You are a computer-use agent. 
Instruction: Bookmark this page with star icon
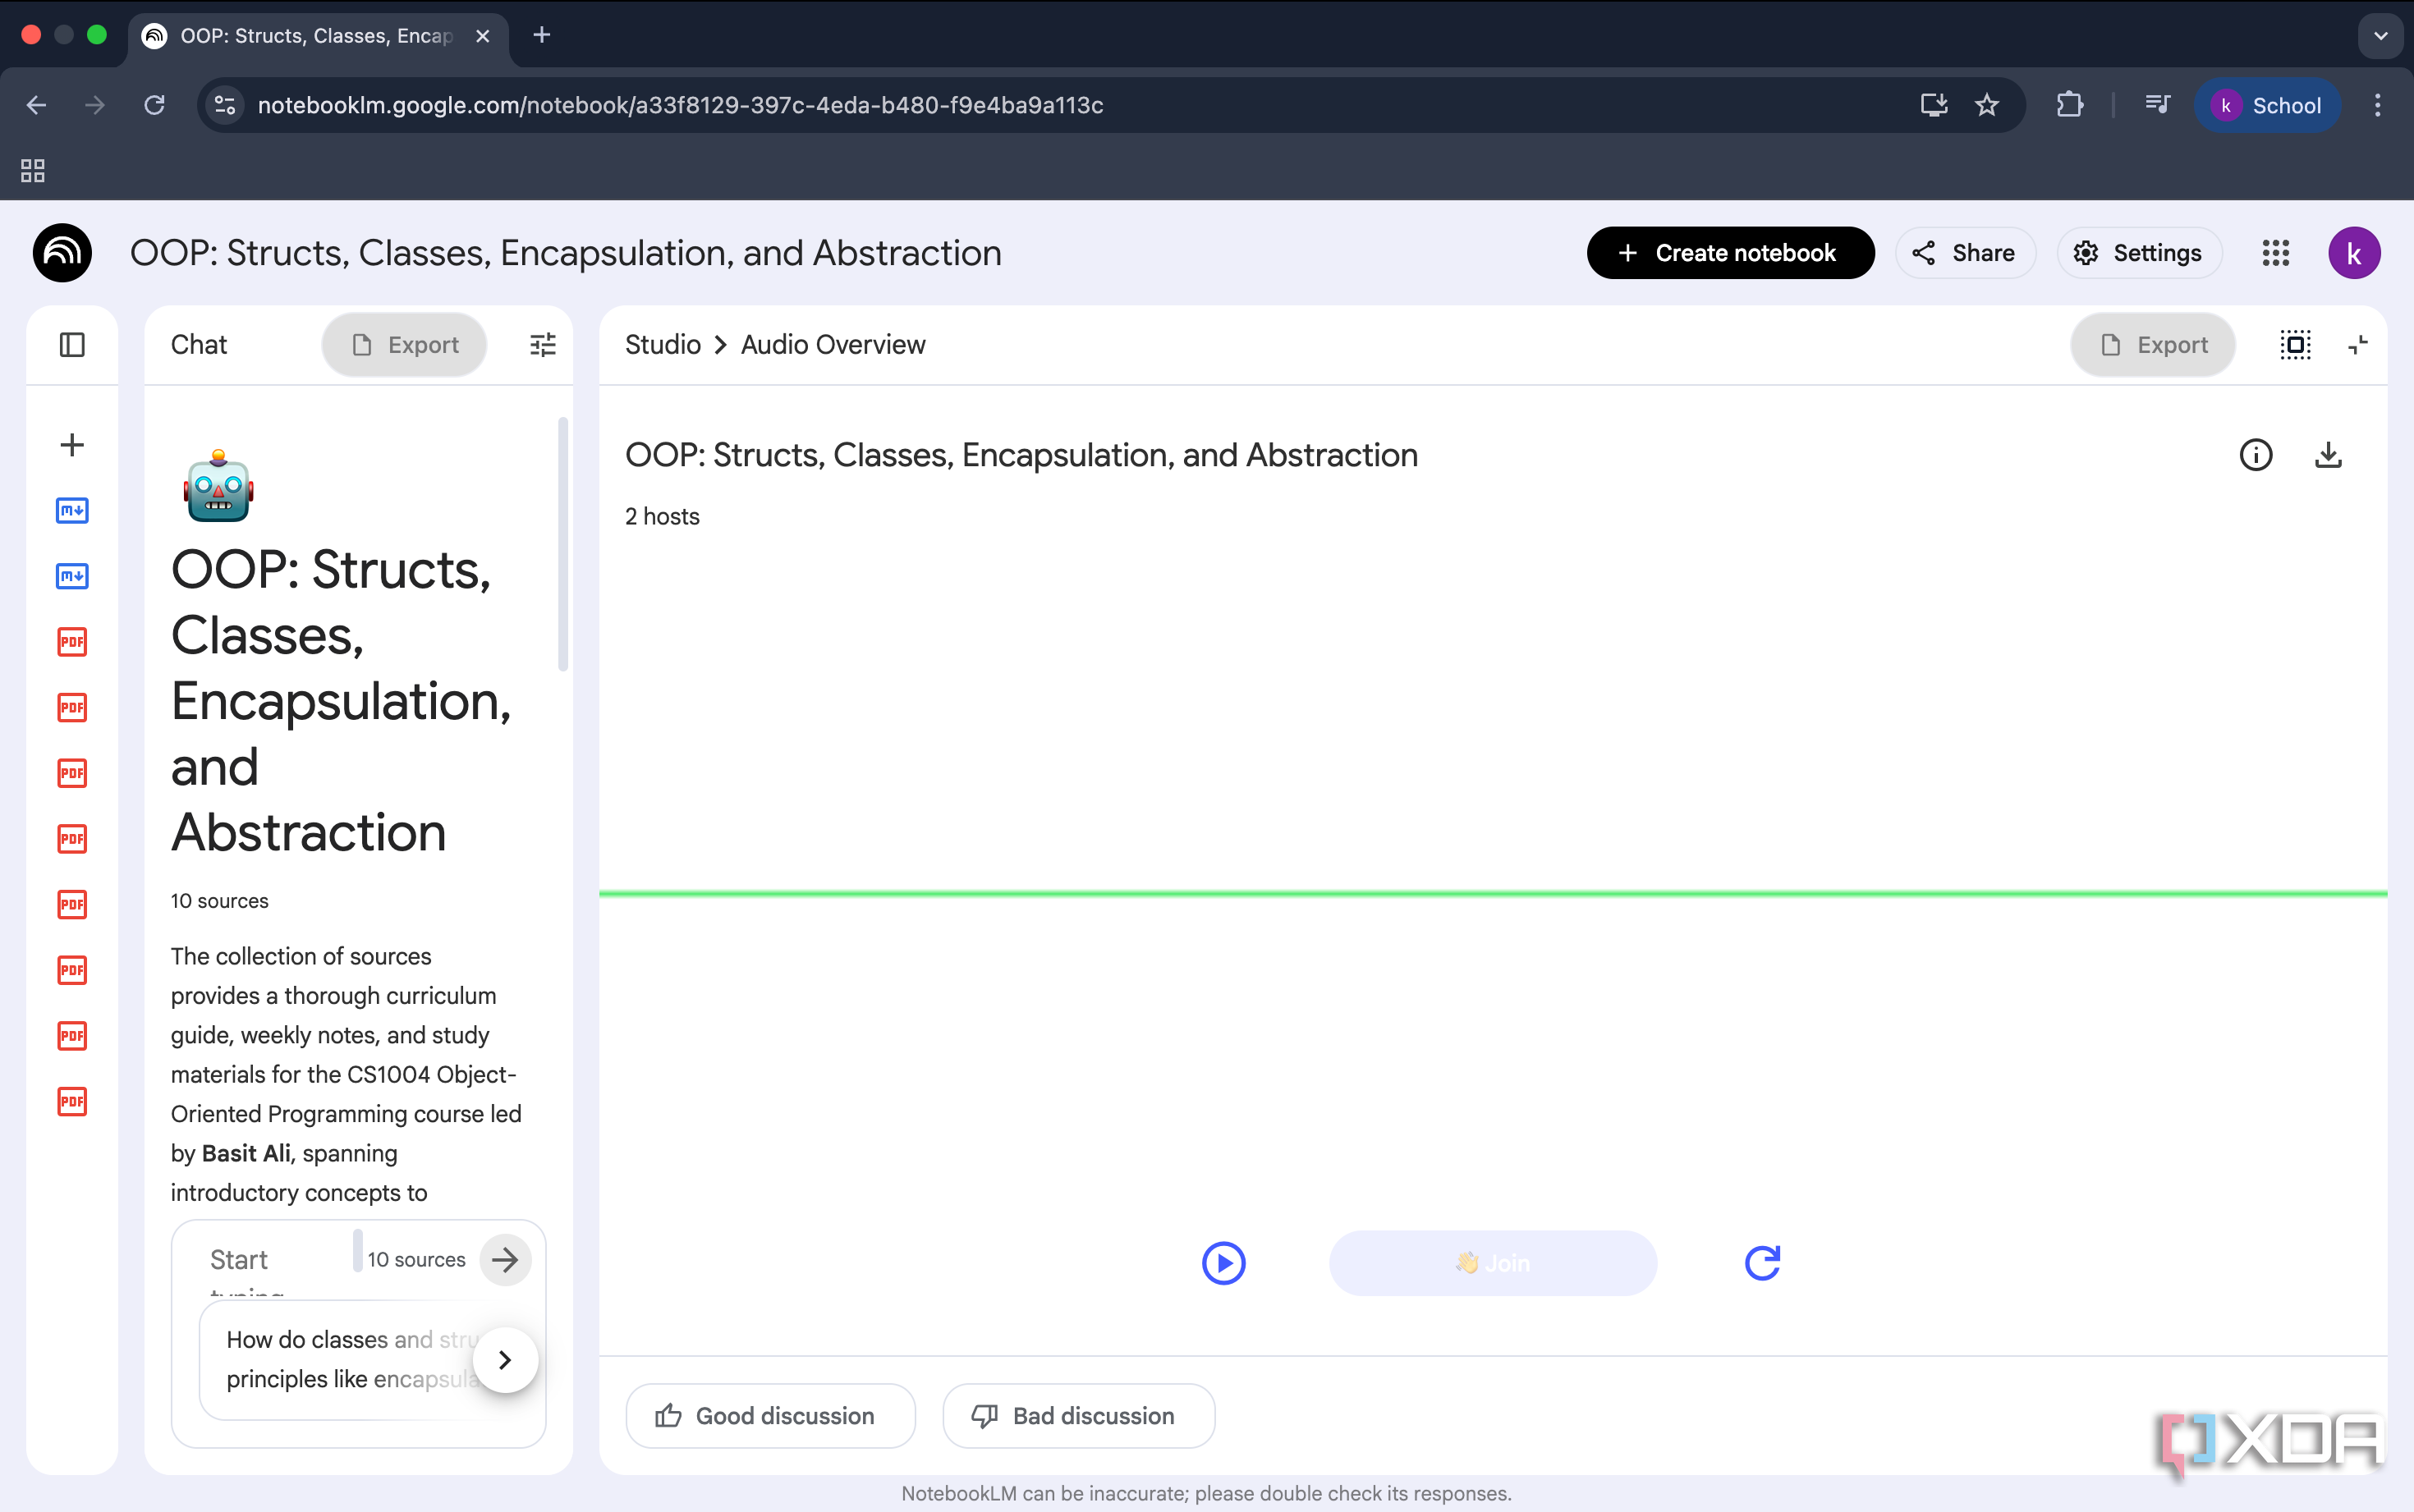1987,105
